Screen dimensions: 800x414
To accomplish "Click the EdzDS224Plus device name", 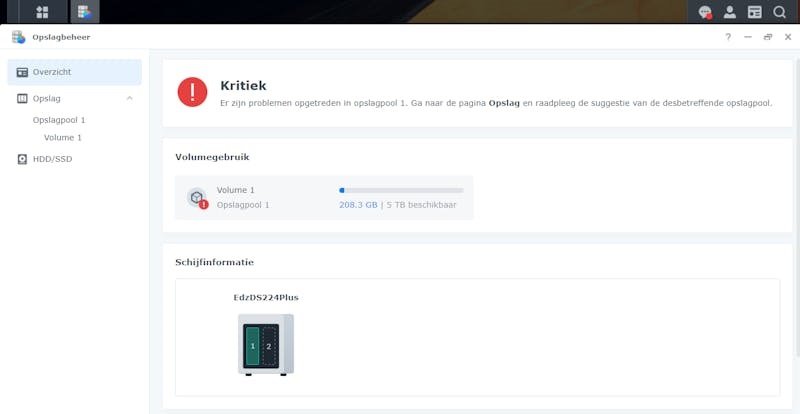I will coord(266,298).
